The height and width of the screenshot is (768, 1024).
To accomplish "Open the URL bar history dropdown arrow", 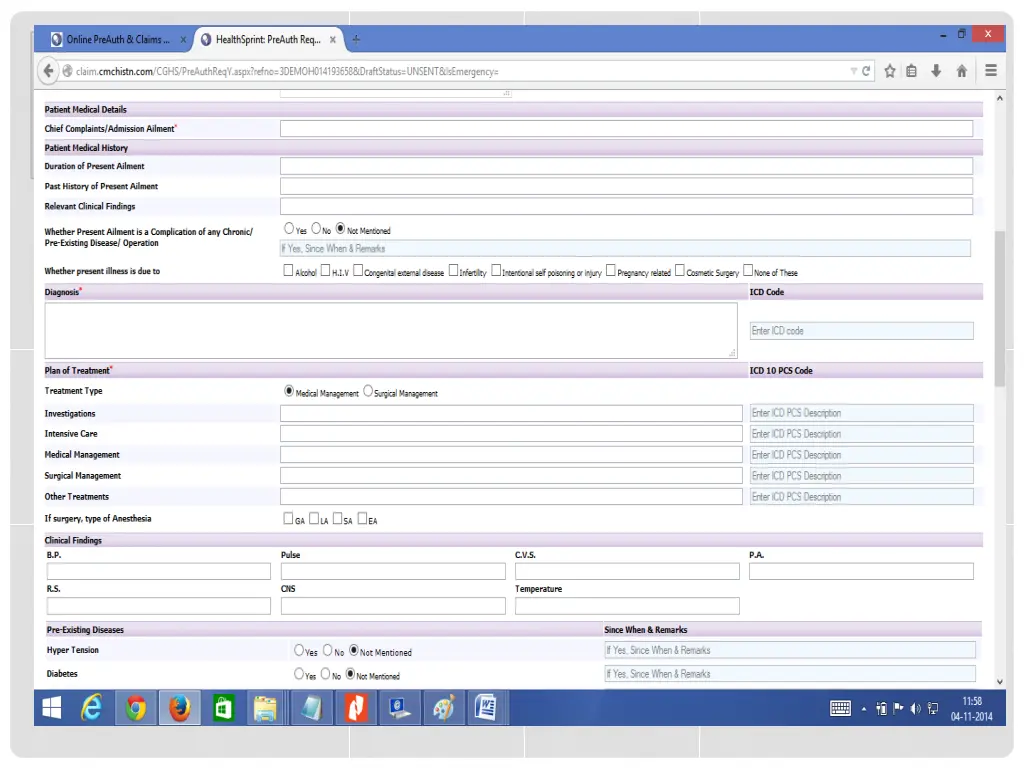I will click(x=854, y=71).
